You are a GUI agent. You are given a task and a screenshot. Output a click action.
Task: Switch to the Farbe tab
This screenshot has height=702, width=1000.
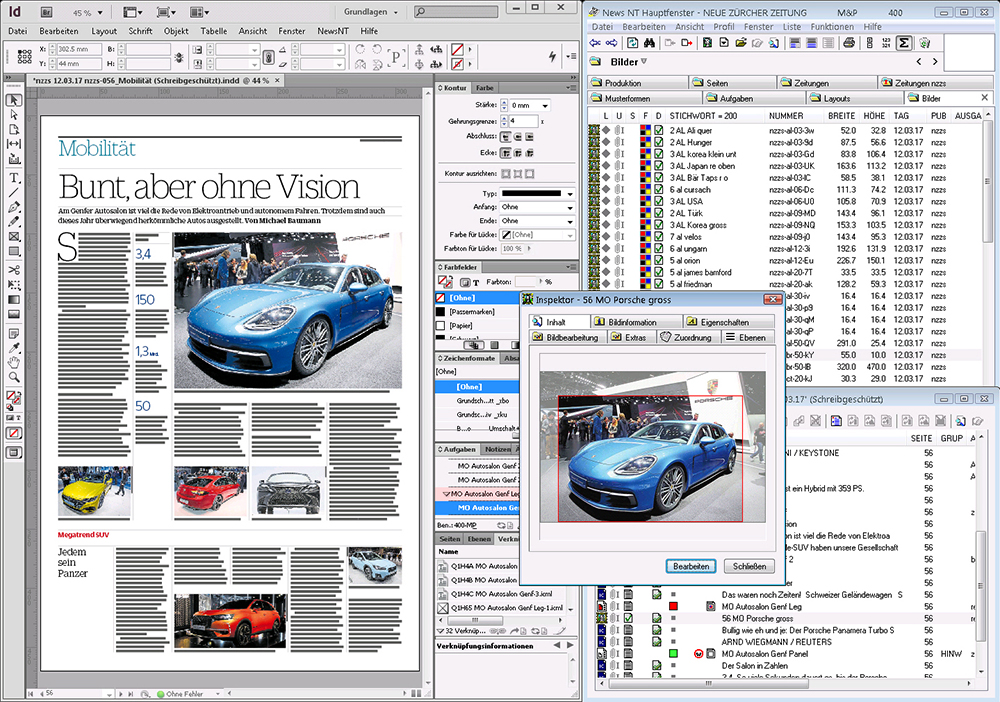click(485, 88)
